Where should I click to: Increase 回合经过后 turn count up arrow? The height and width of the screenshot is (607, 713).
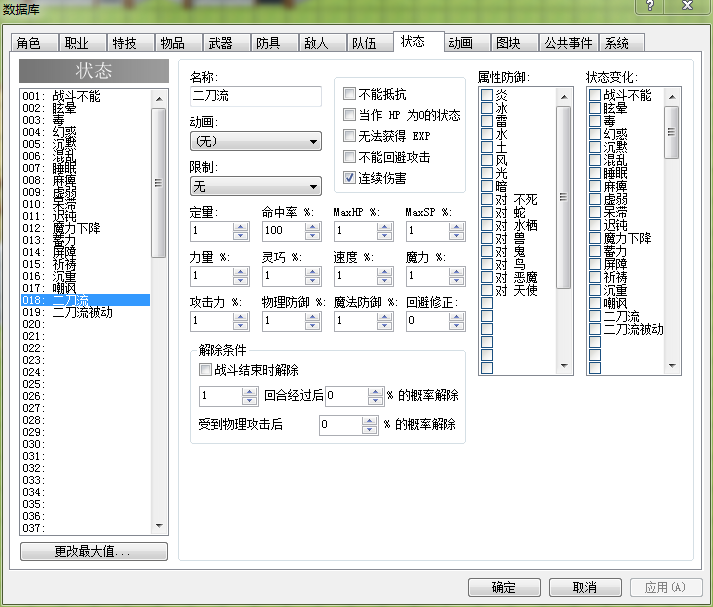[x=249, y=391]
